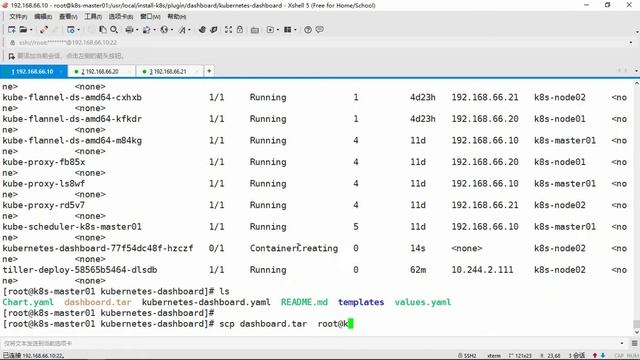Toggle full screen mode icon
The width and height of the screenshot is (640, 360).
pyautogui.click(x=229, y=29)
